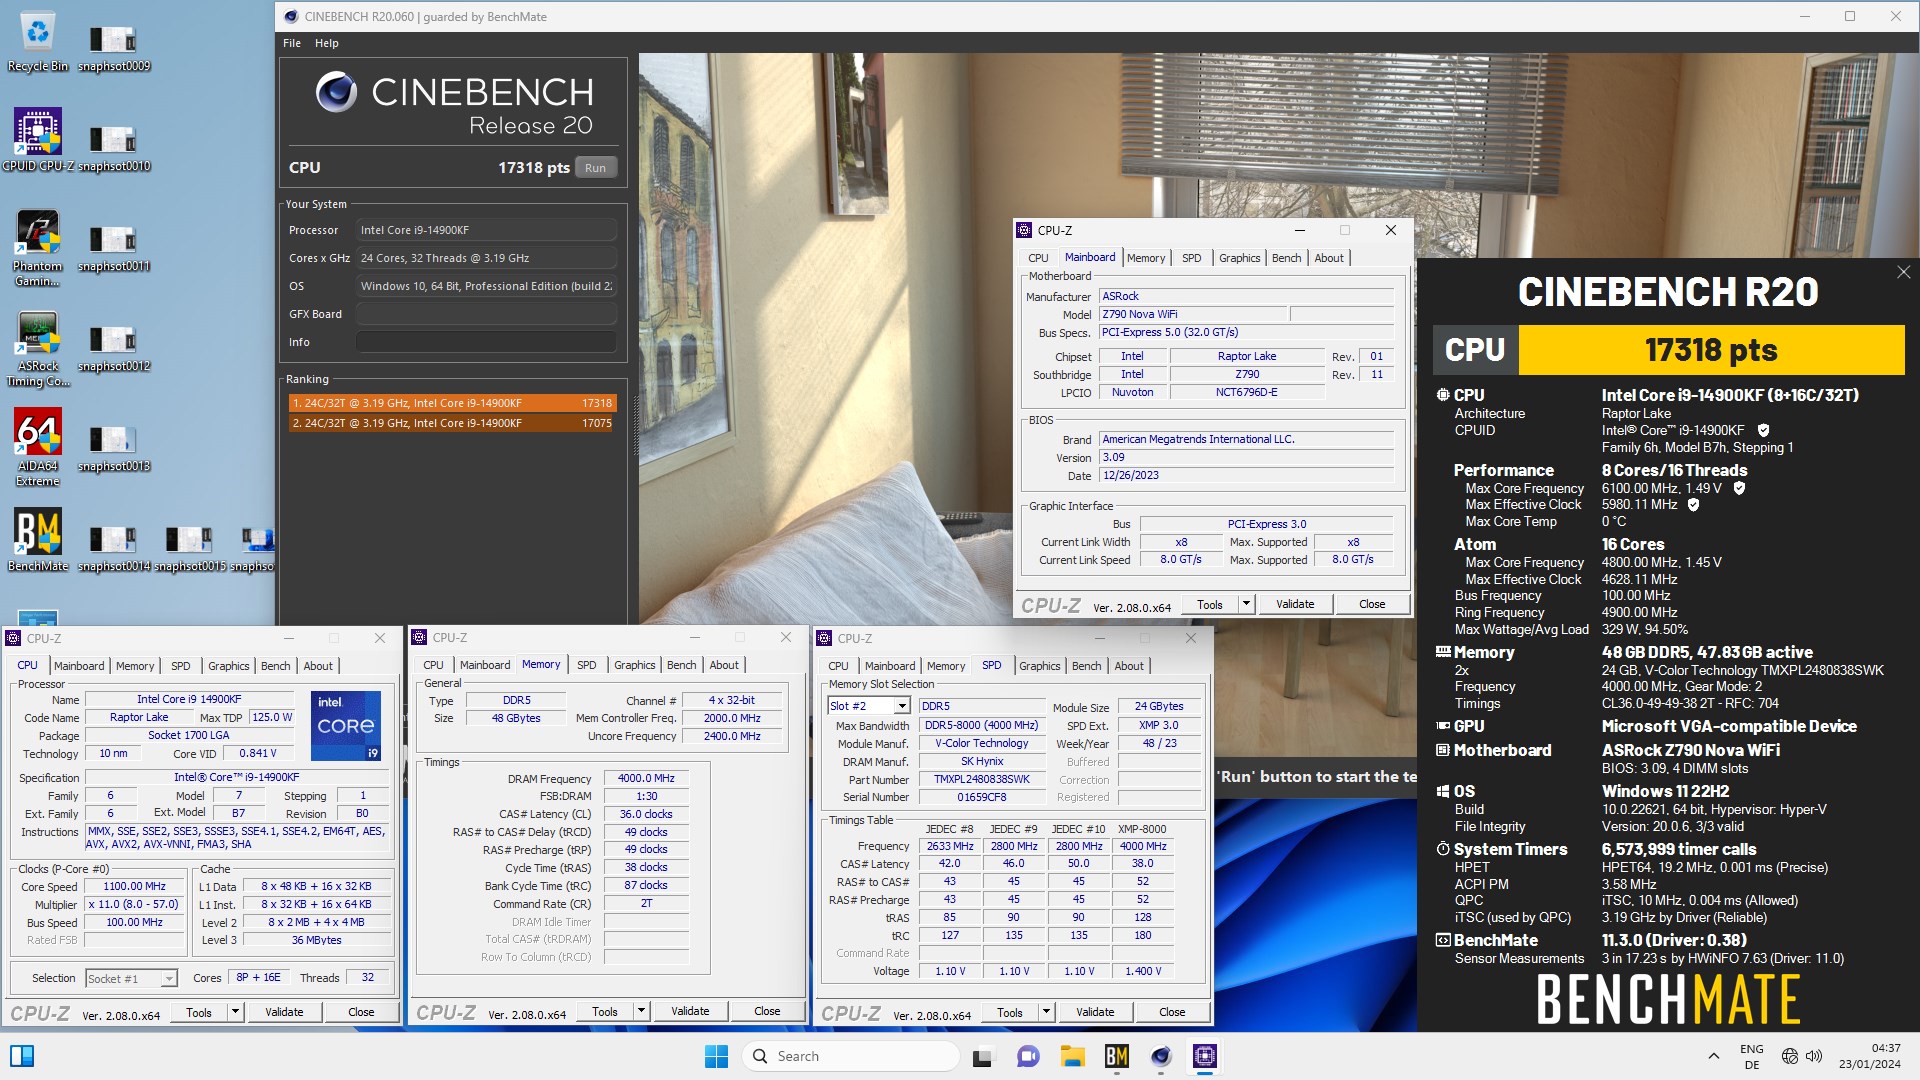Click Close in the CPU-Z CPU window

[x=361, y=1012]
